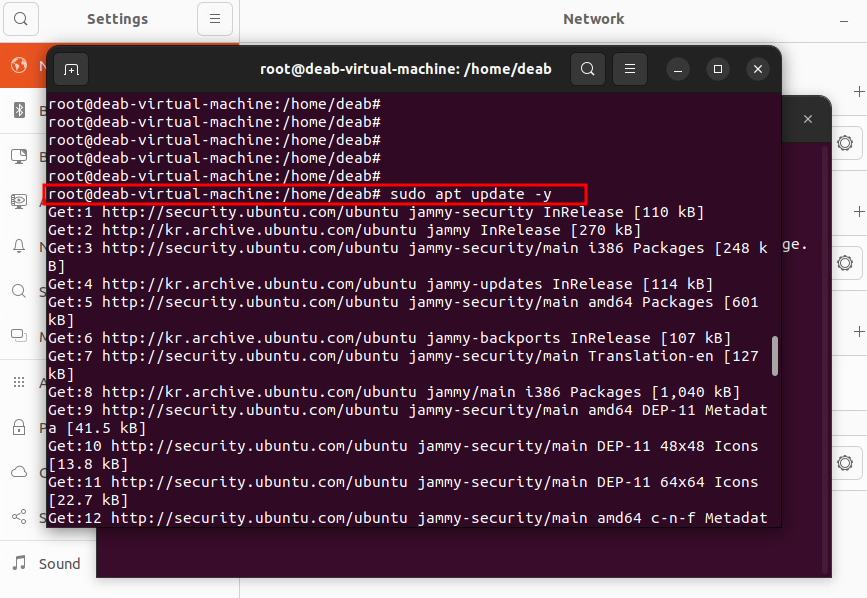867x598 pixels.
Task: Open the terminal hamburger menu
Action: tap(630, 69)
